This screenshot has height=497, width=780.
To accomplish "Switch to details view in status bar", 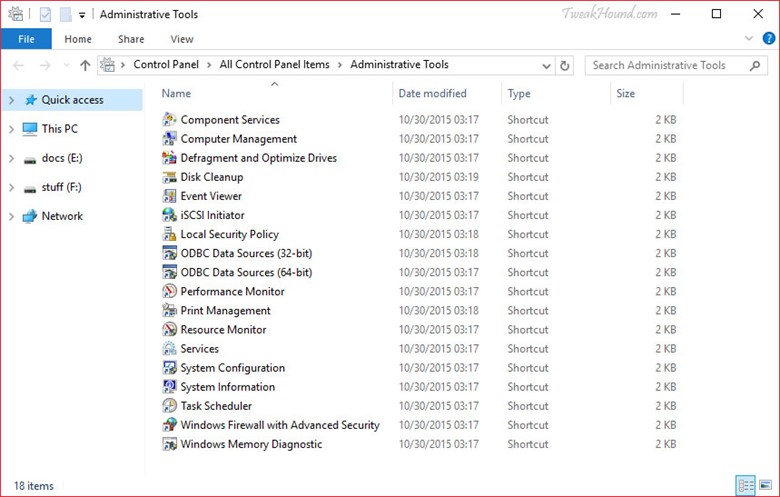I will click(746, 485).
